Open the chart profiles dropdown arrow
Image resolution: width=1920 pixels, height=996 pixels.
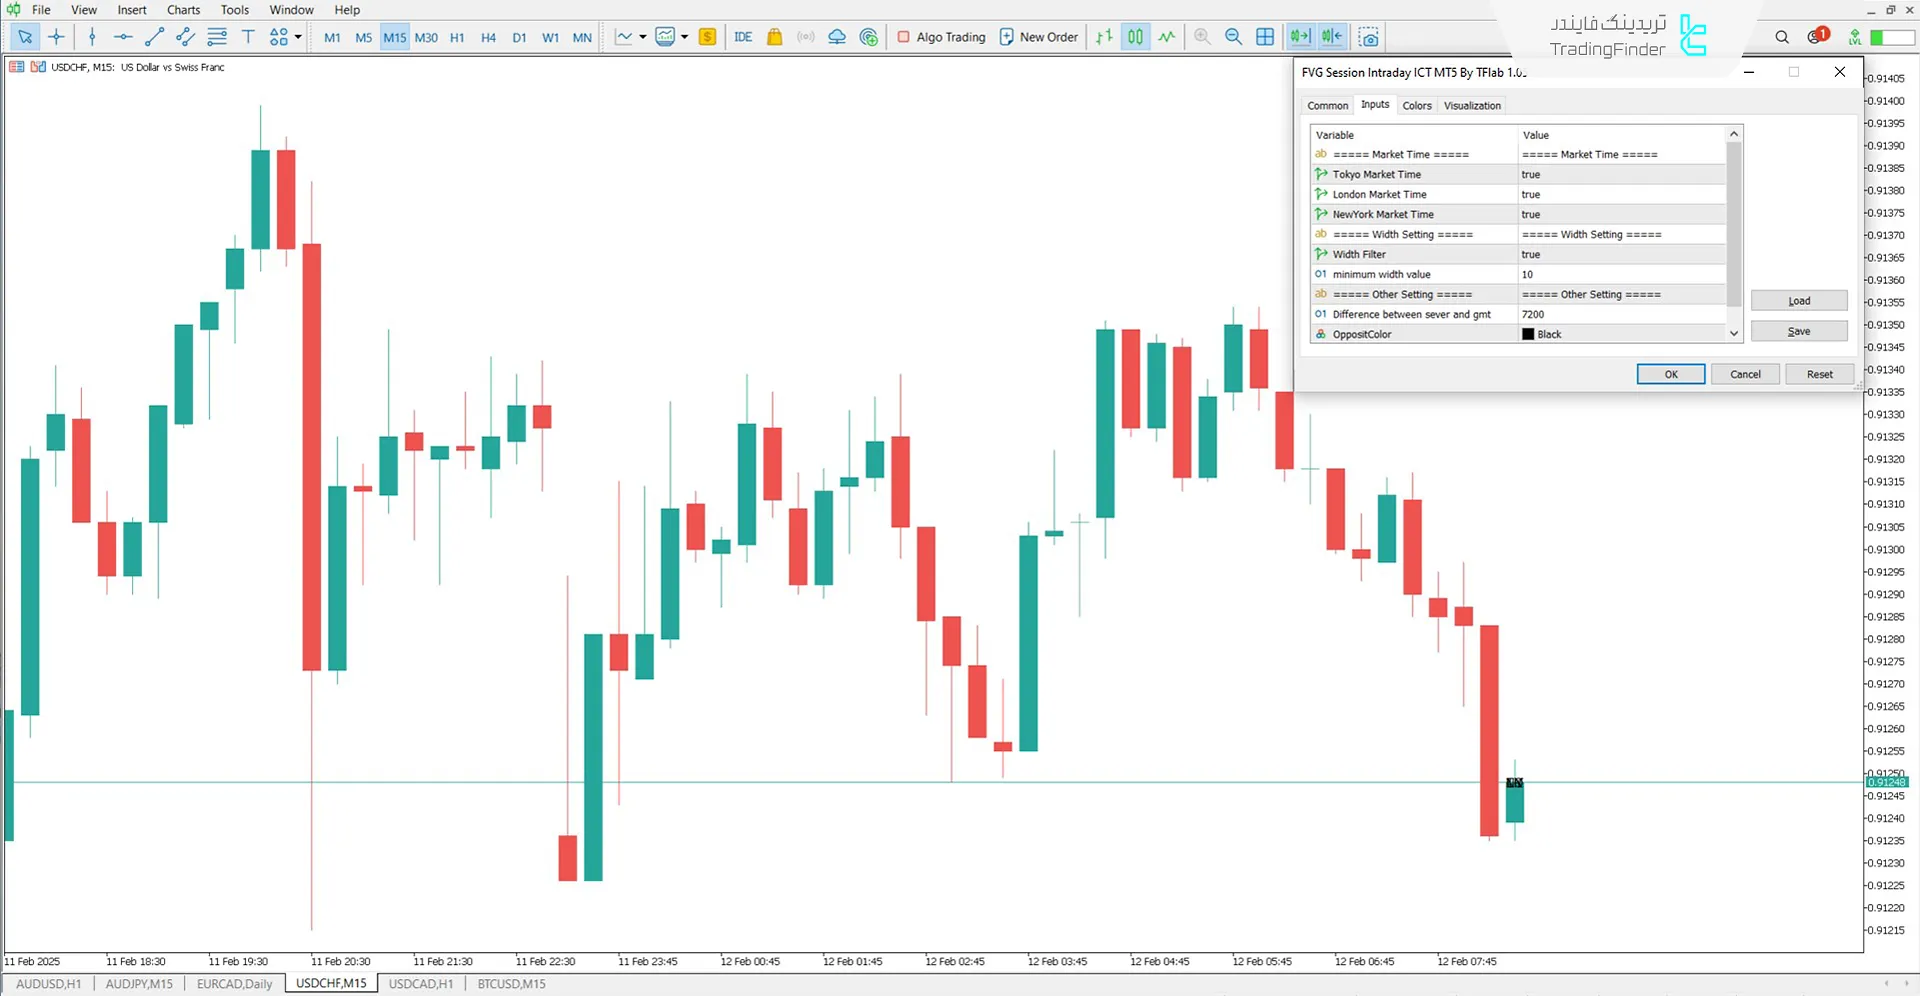pyautogui.click(x=685, y=37)
